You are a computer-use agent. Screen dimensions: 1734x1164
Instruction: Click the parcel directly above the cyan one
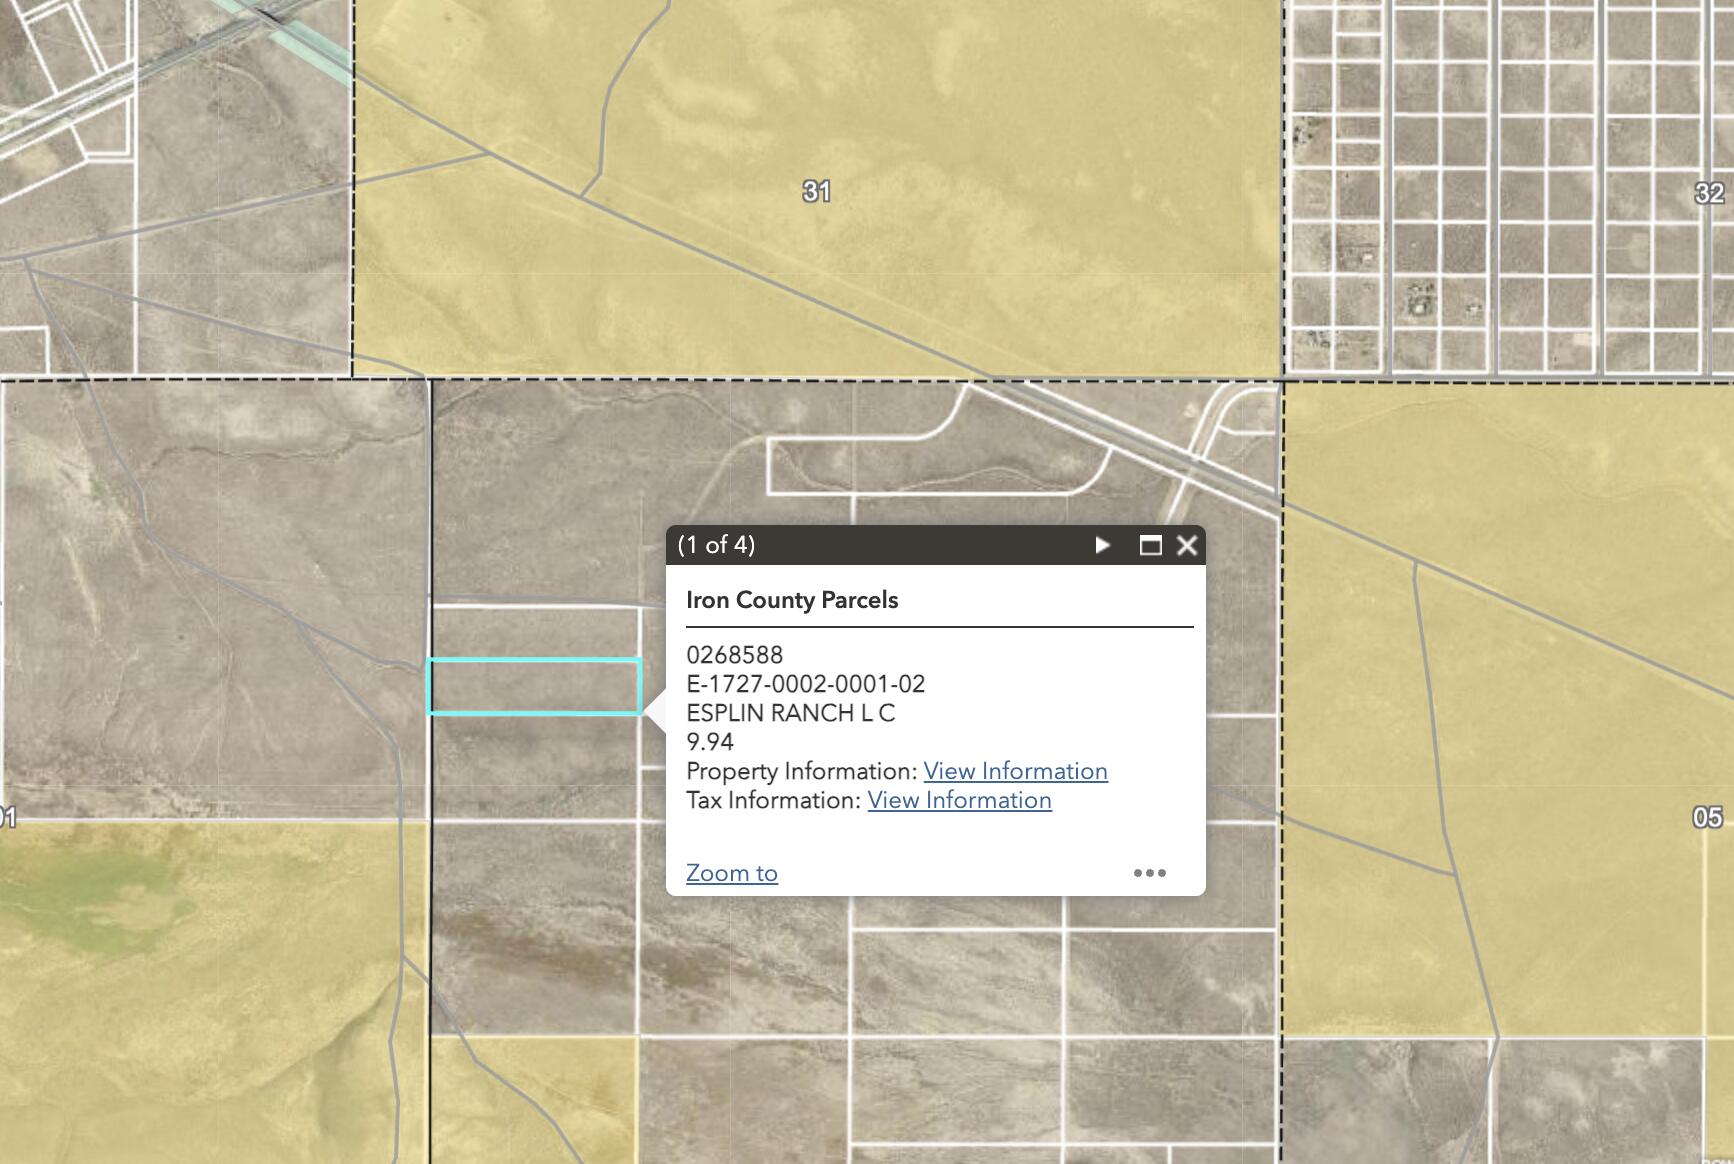[534, 632]
